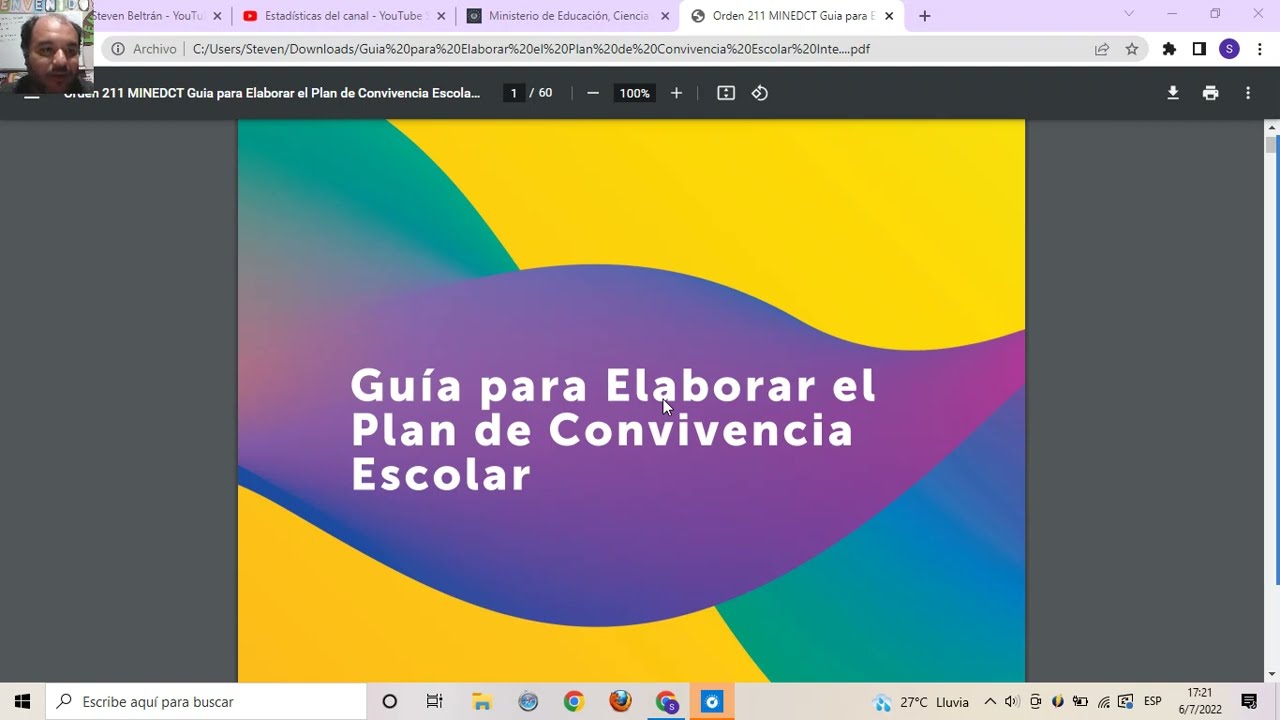This screenshot has width=1280, height=720.
Task: Fit PDF to page width
Action: click(x=726, y=93)
